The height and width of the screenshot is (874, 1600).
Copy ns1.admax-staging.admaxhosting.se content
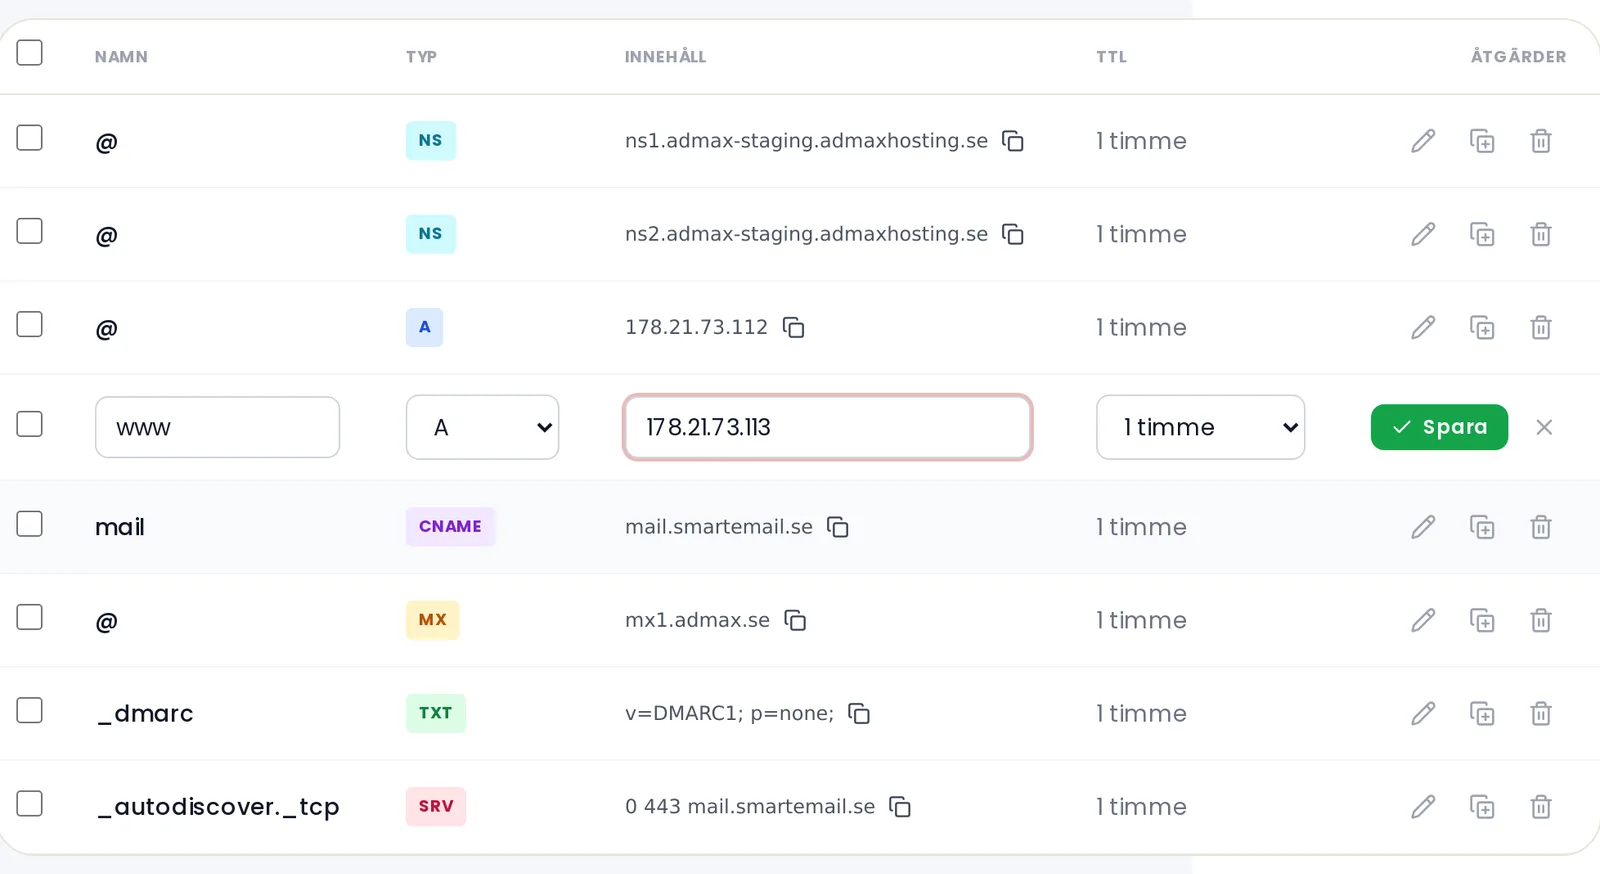point(1013,141)
